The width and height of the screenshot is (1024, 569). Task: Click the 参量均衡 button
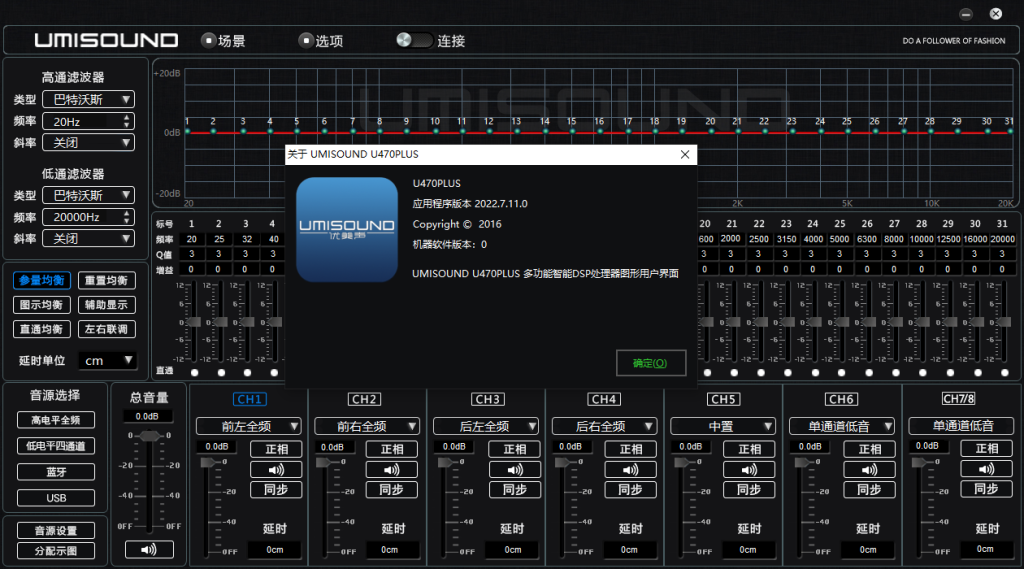click(x=42, y=280)
